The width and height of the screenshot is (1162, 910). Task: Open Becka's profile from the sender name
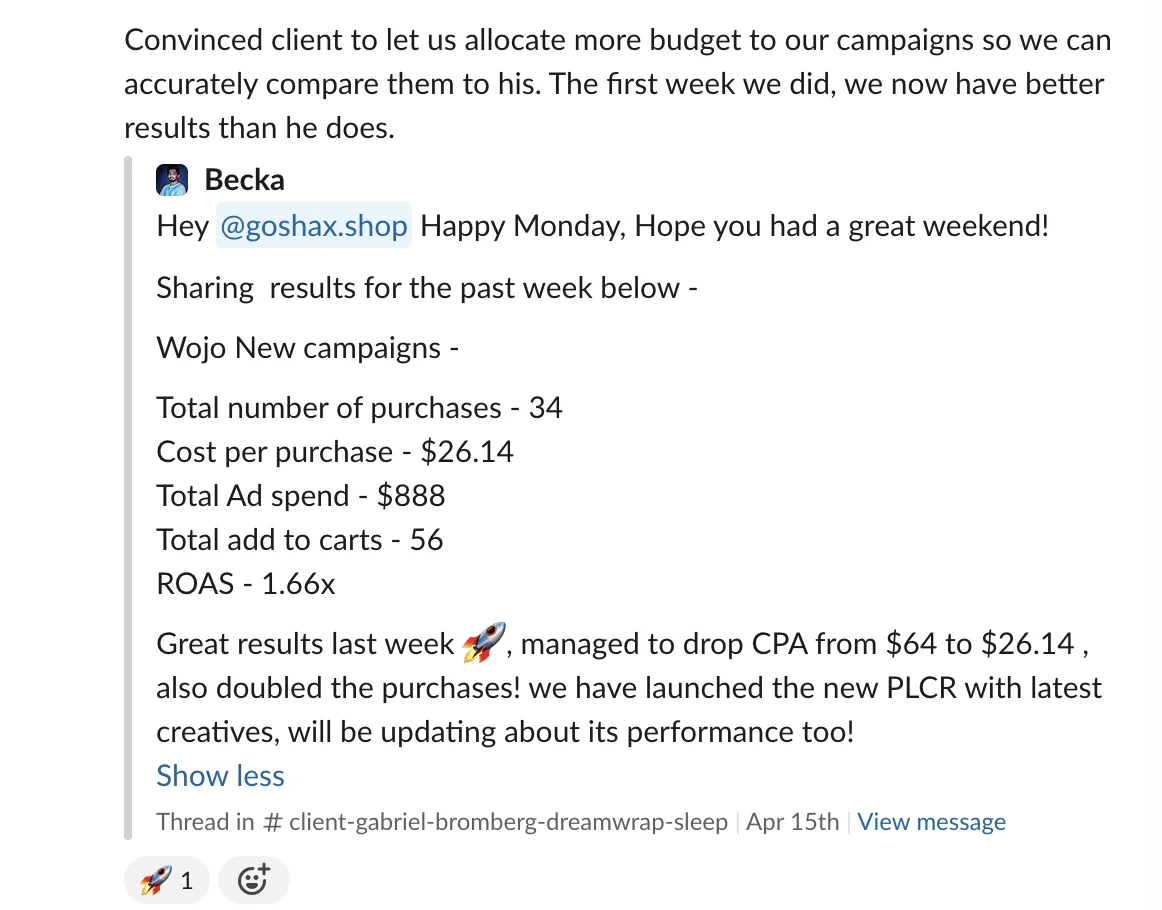[x=245, y=180]
